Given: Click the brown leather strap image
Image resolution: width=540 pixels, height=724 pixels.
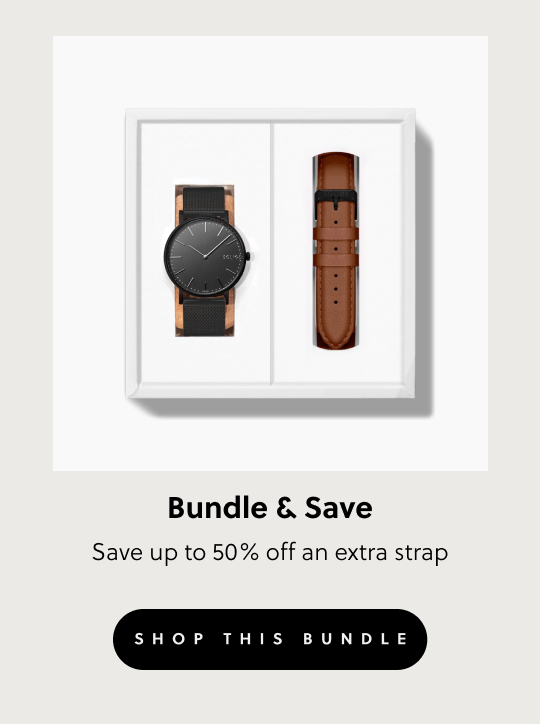Looking at the screenshot, I should 336,250.
